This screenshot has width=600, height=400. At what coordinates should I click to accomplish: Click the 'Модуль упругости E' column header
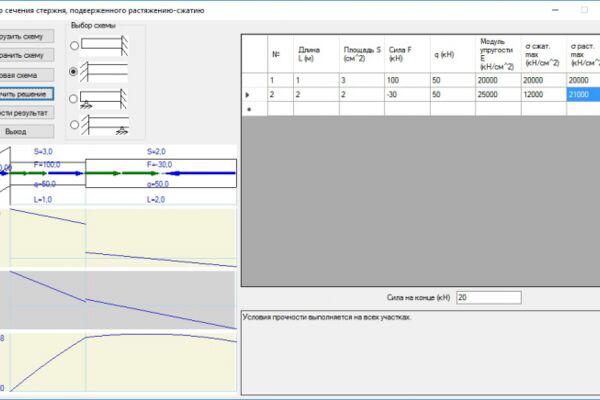(x=498, y=54)
